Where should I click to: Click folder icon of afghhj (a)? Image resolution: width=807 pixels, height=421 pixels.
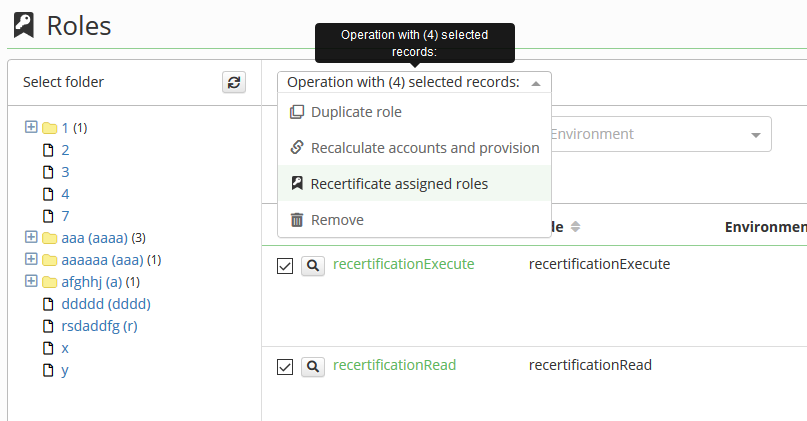(49, 282)
